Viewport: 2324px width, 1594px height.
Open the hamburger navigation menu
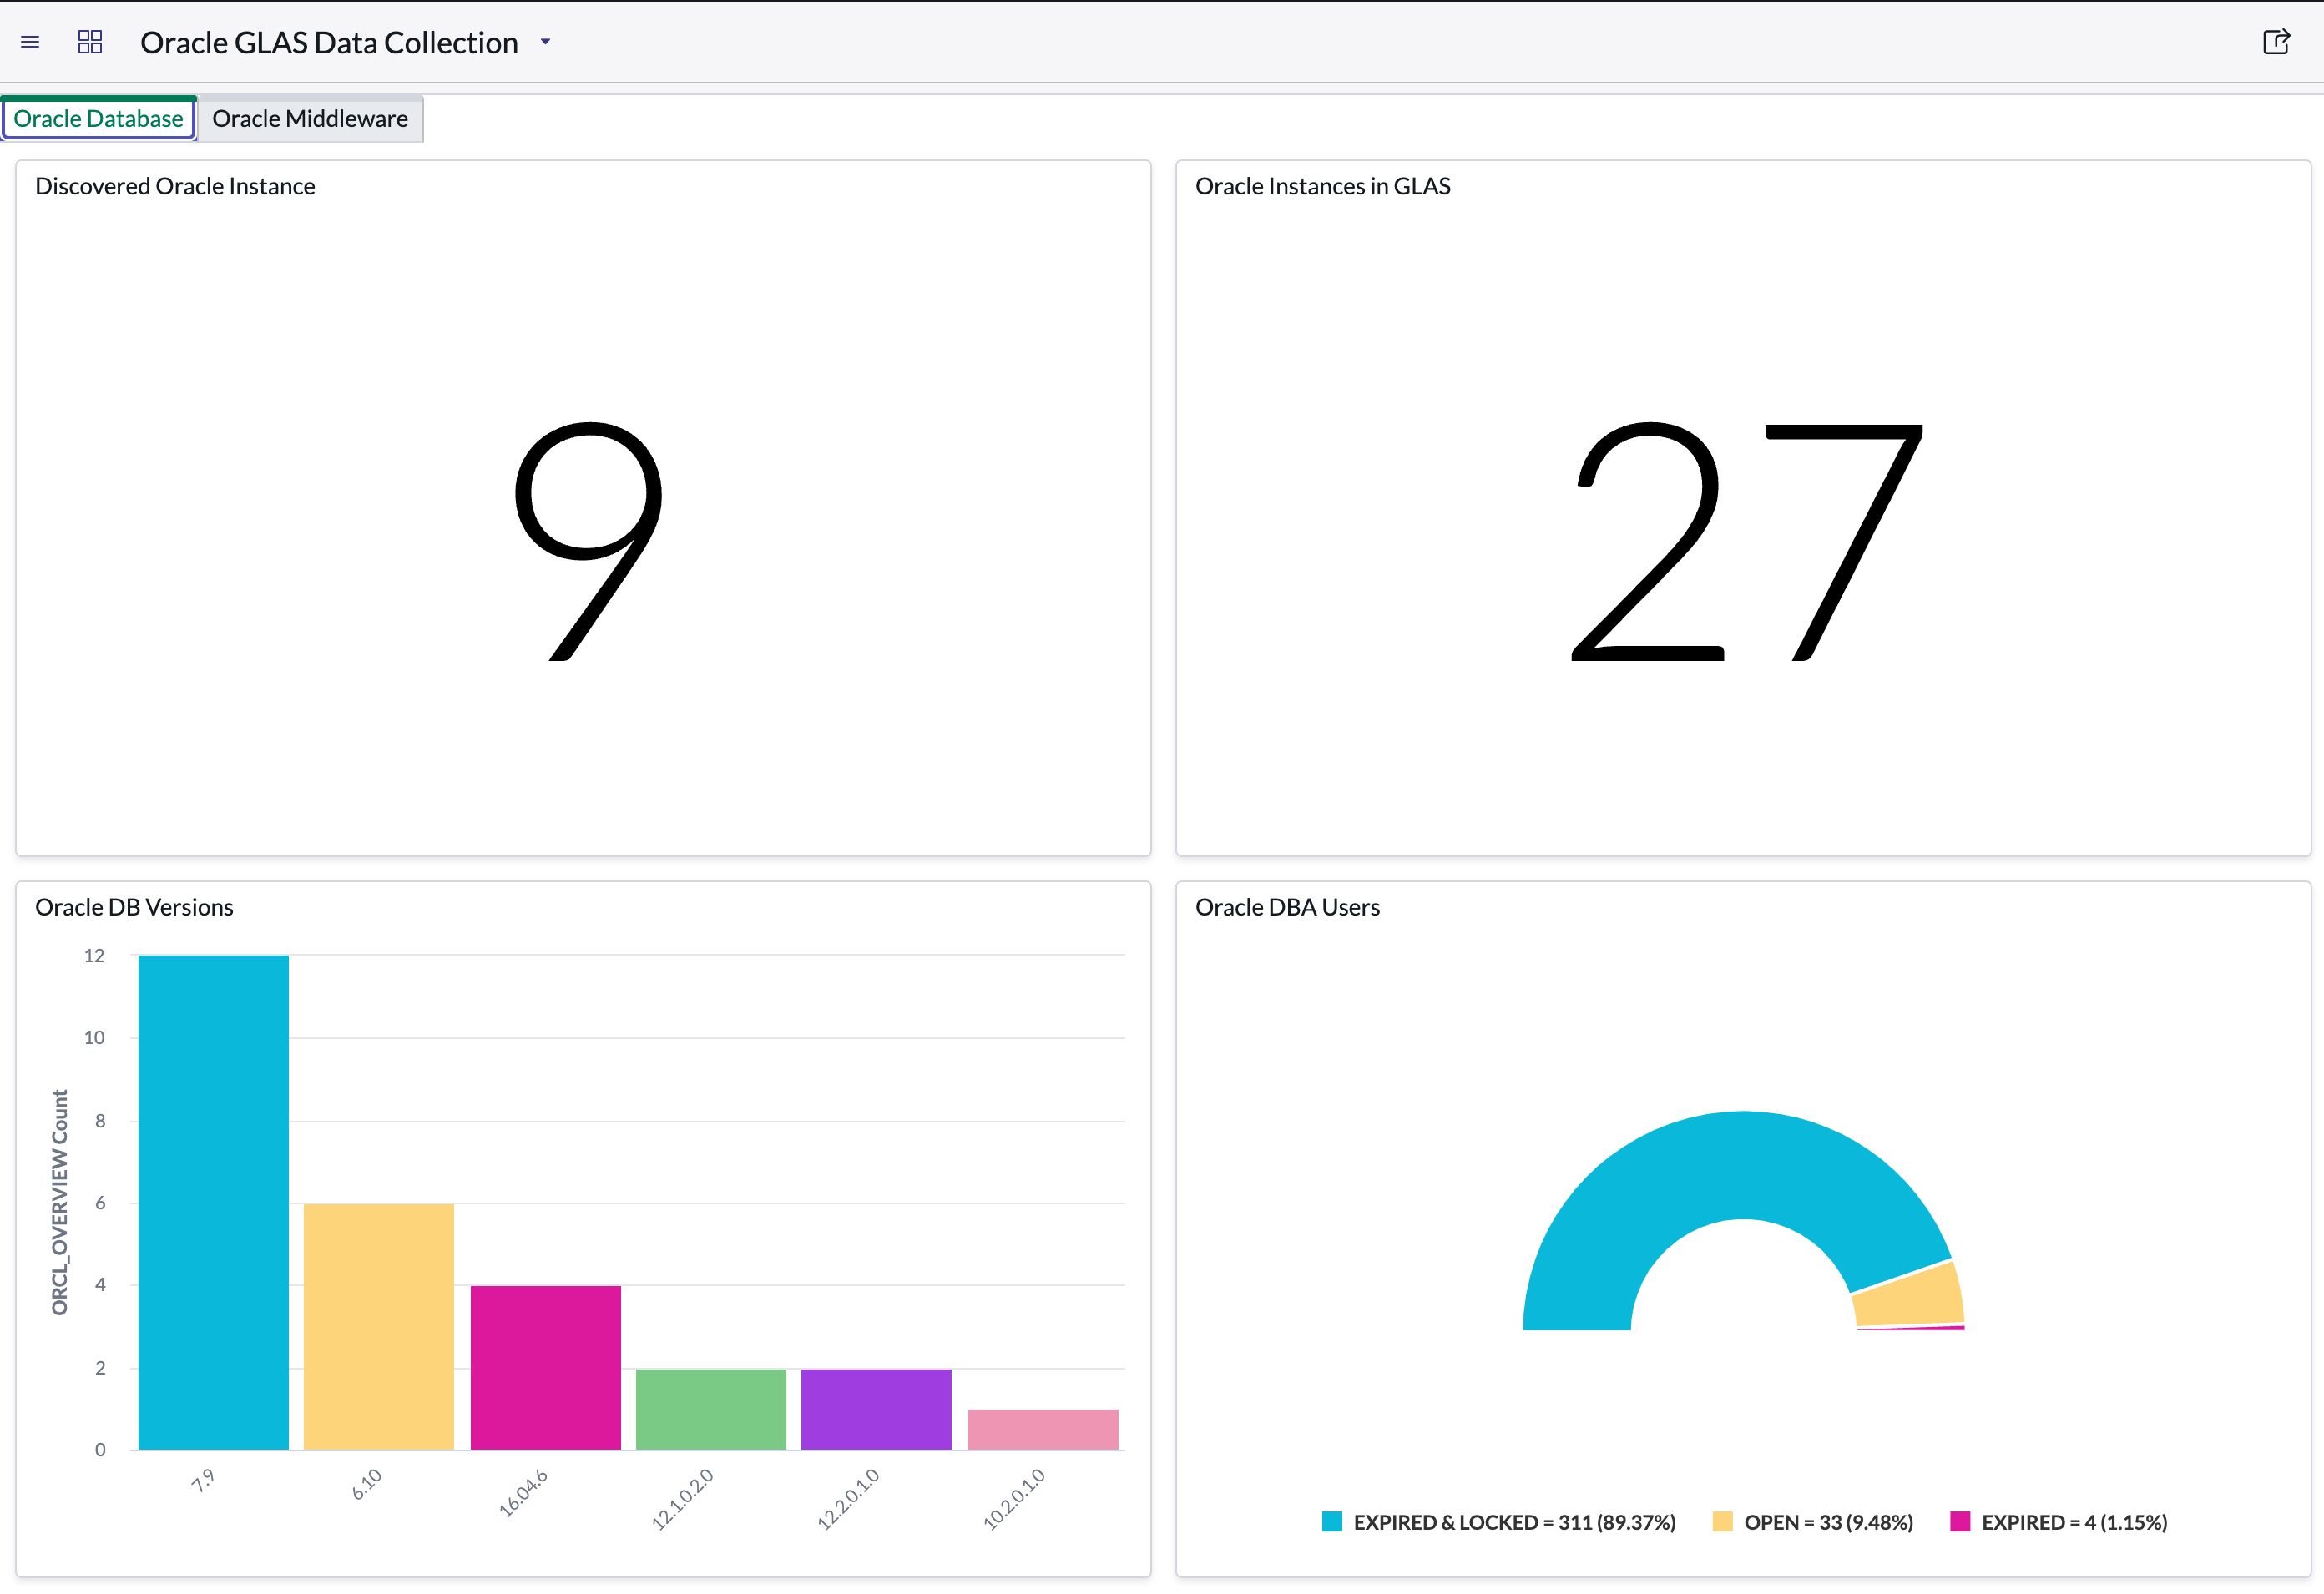[x=30, y=42]
